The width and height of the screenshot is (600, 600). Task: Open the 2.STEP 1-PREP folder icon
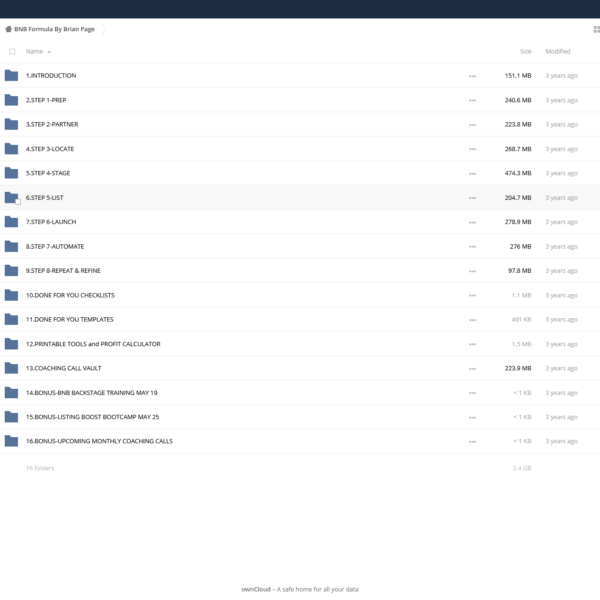tap(11, 100)
